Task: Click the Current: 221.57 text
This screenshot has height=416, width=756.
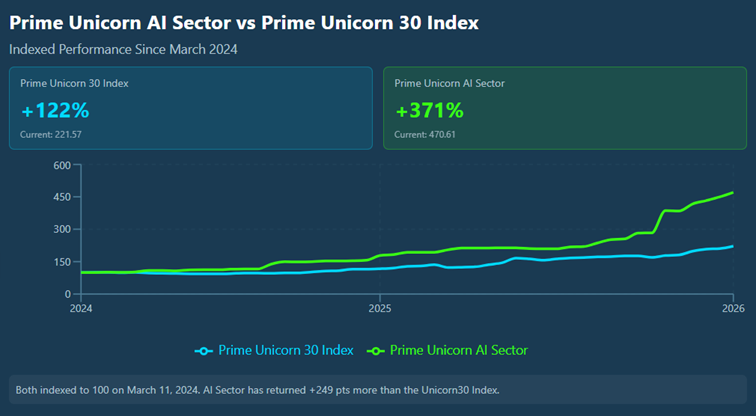Action: tap(51, 134)
